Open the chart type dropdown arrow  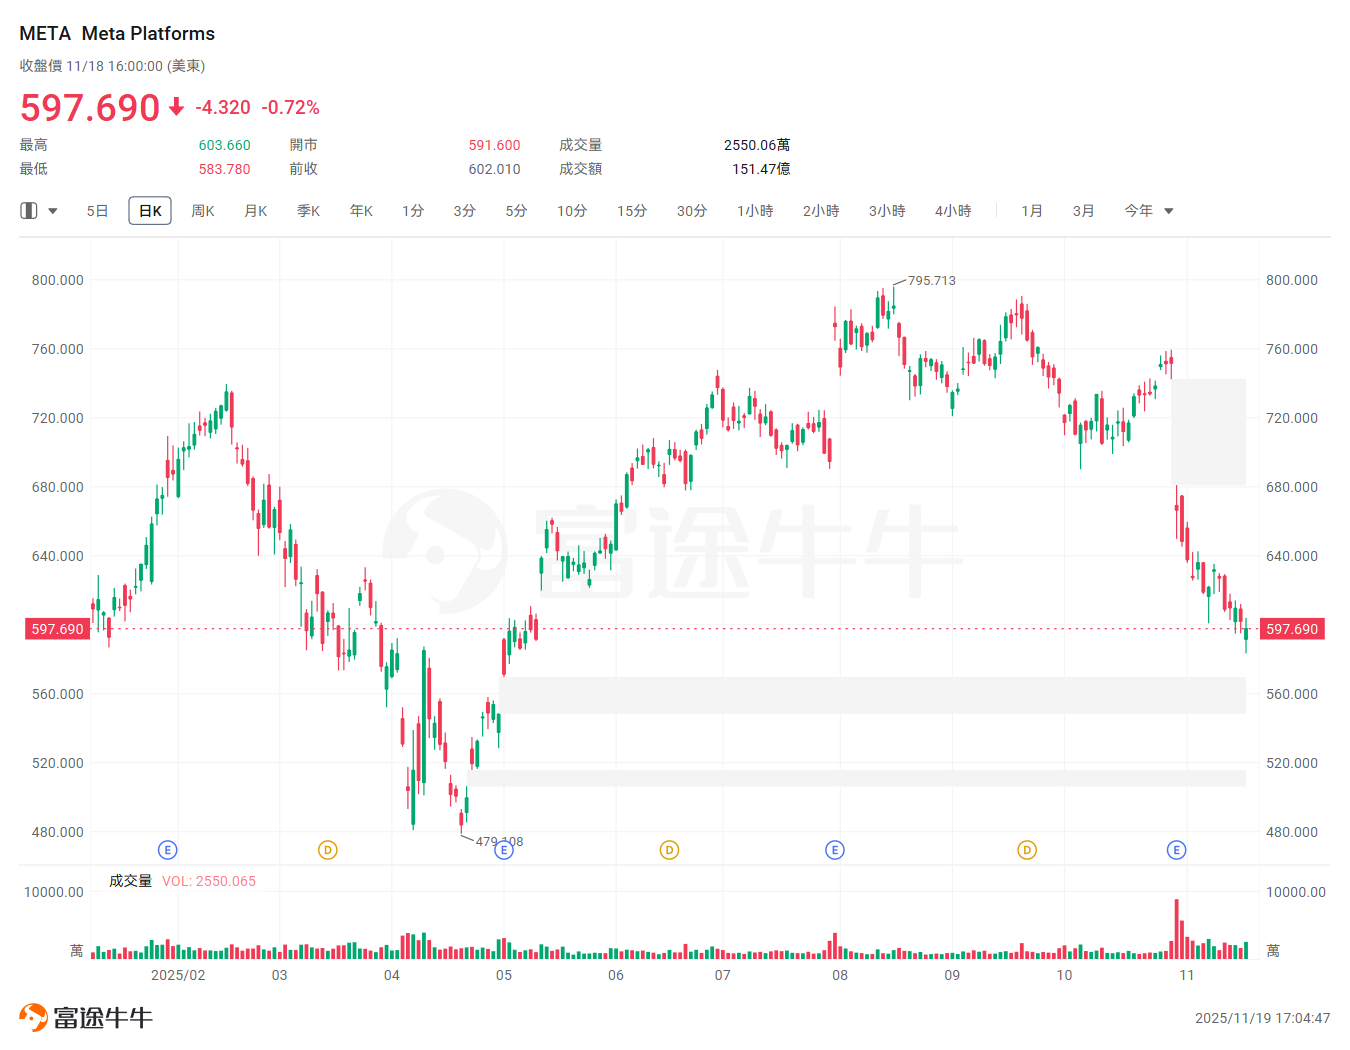click(x=53, y=211)
